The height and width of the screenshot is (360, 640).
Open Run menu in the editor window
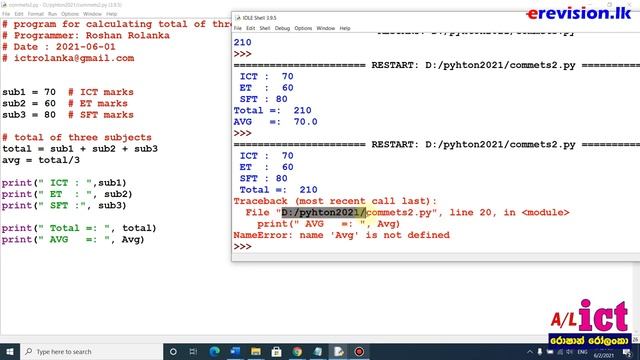point(52,14)
